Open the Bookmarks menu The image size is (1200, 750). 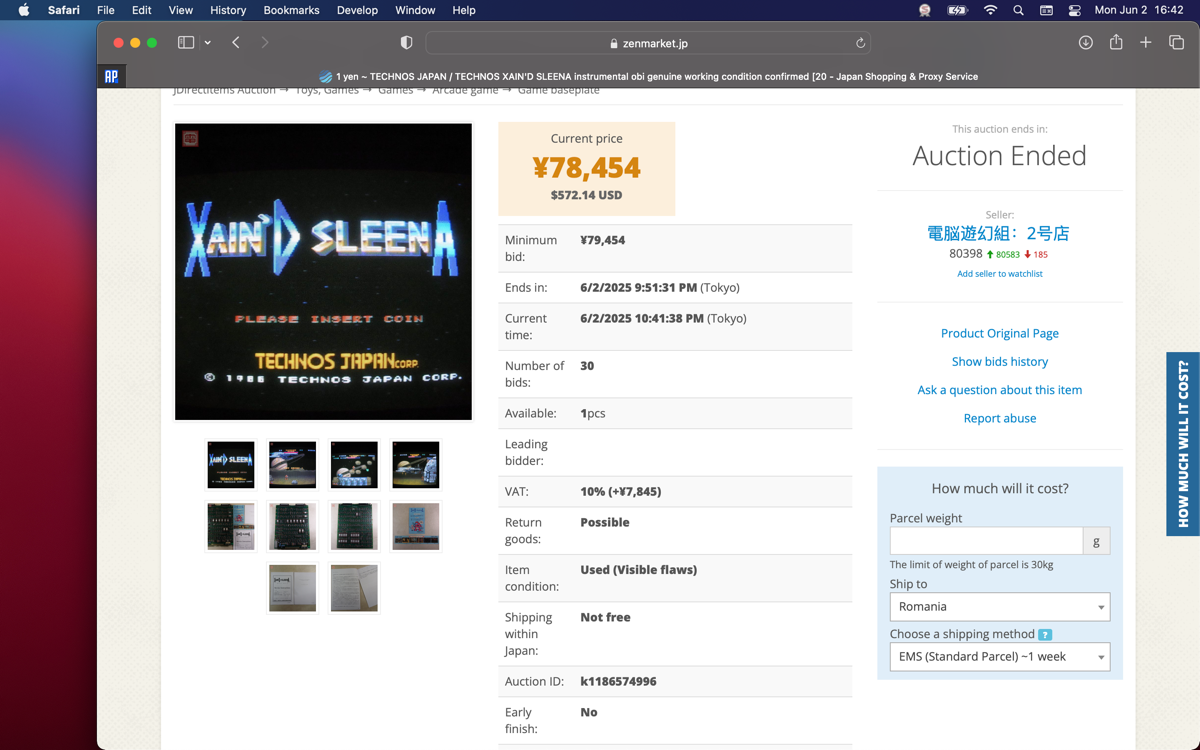pyautogui.click(x=291, y=10)
